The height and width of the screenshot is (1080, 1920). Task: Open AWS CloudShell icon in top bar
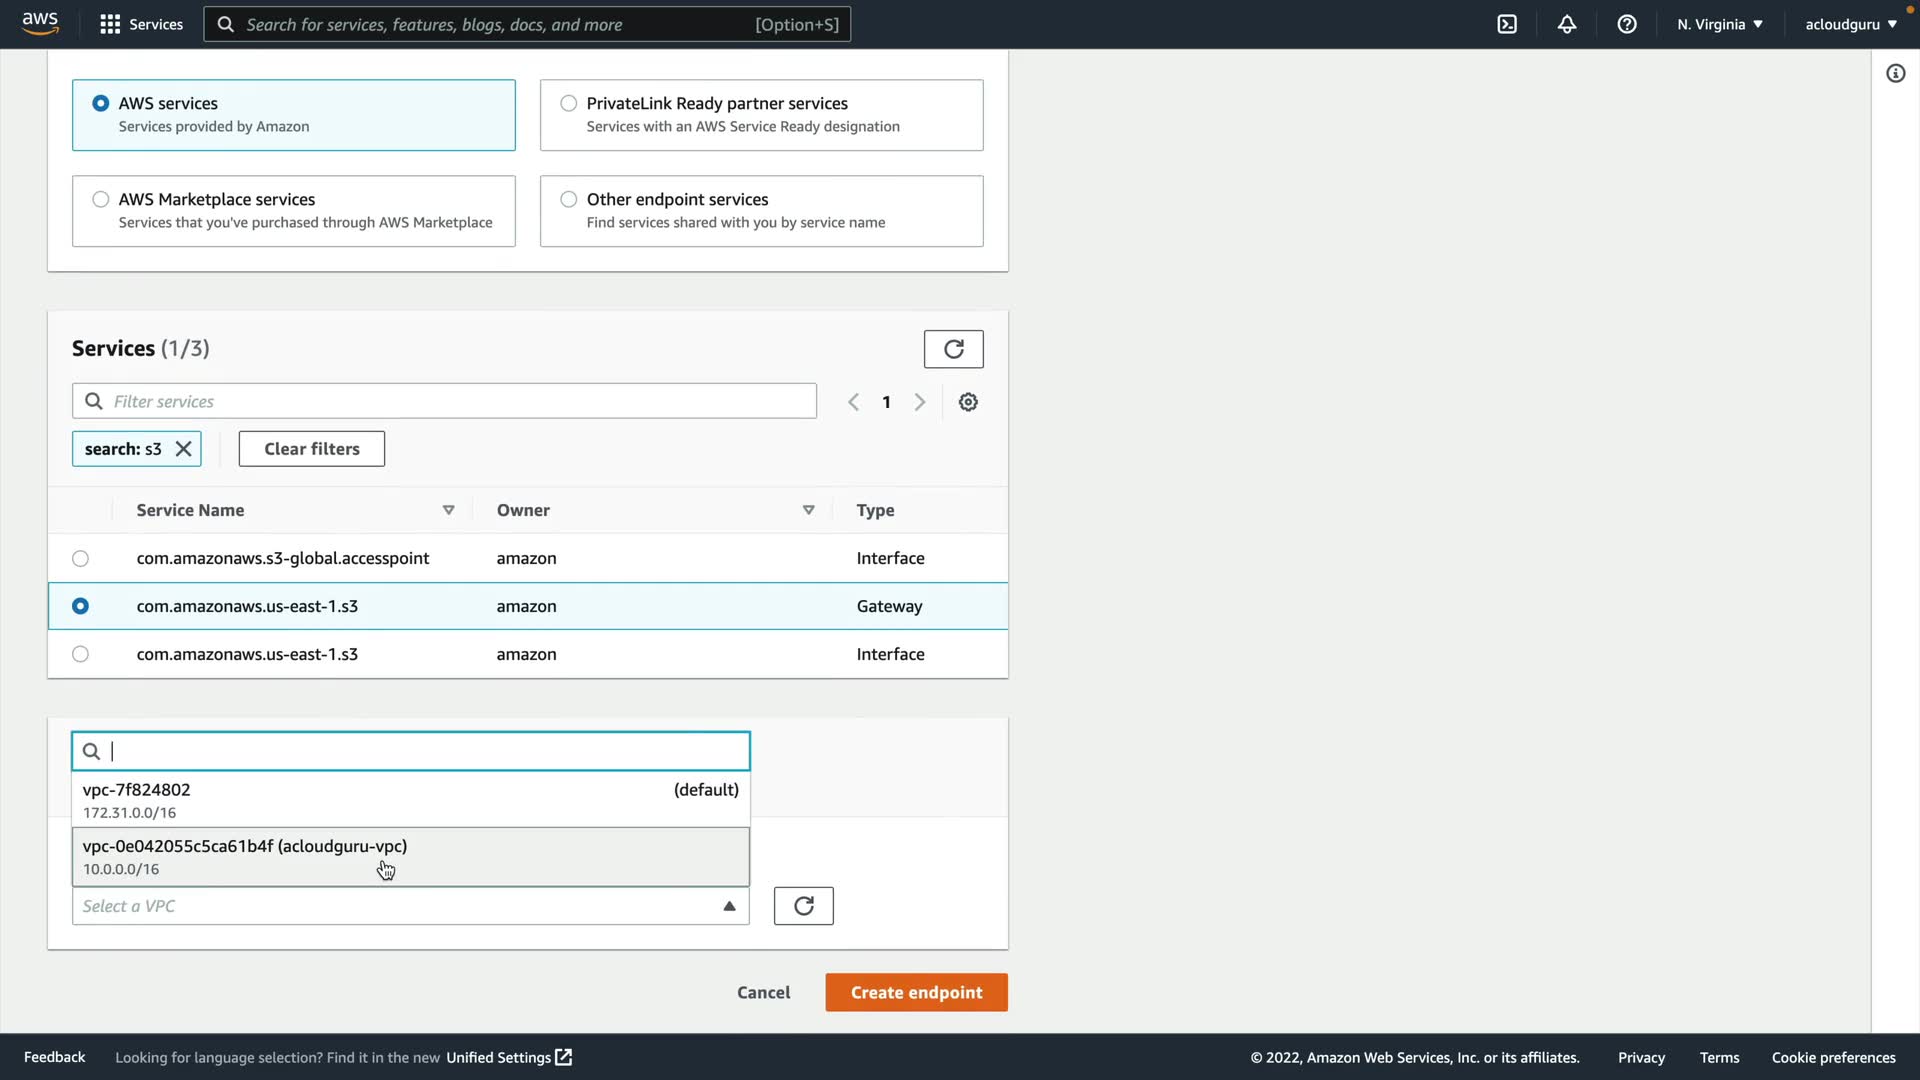[1507, 24]
